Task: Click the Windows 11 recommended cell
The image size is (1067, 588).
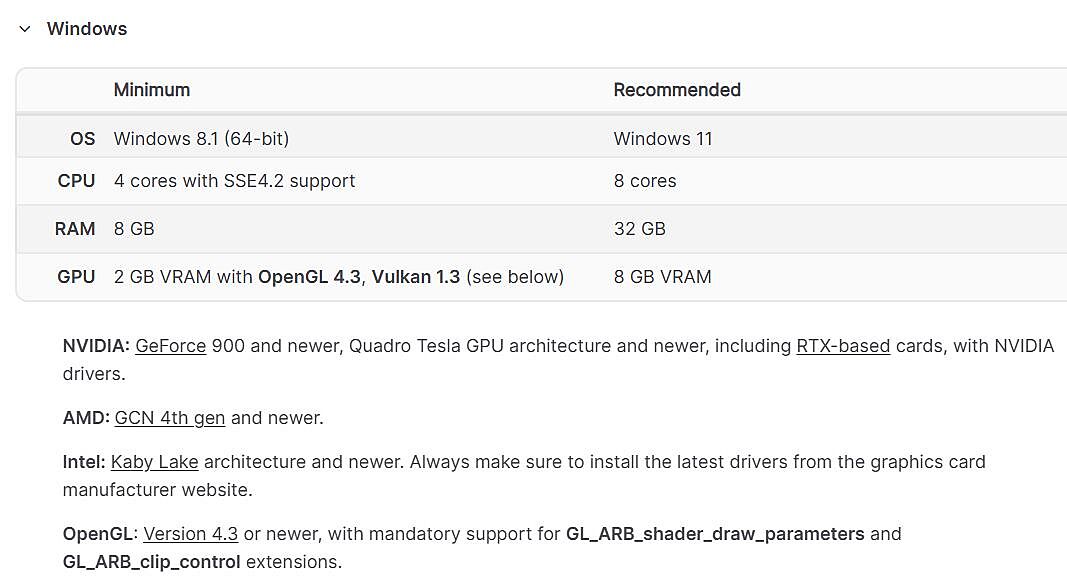Action: [663, 139]
